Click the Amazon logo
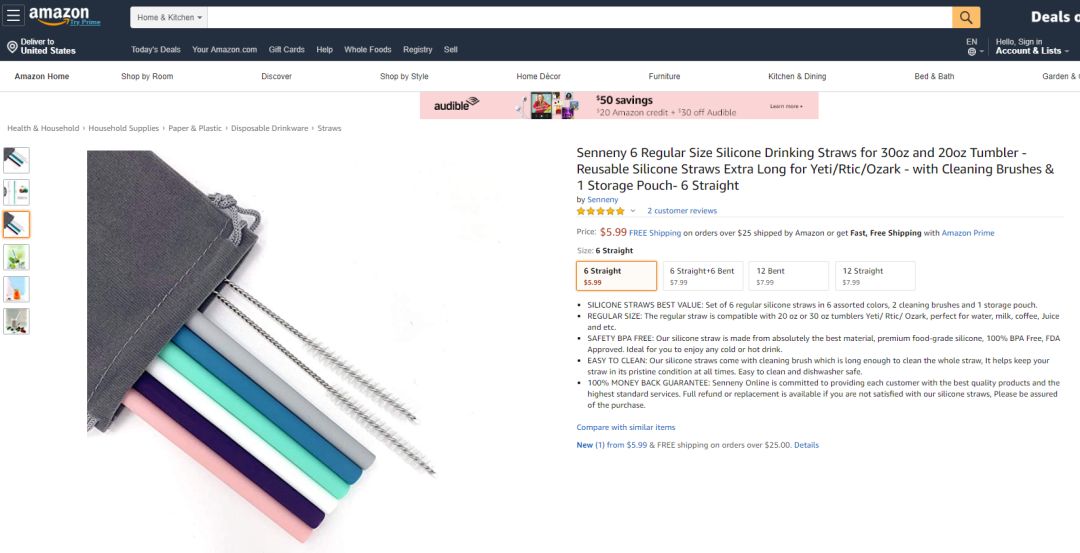This screenshot has height=553, width=1080. pos(59,16)
